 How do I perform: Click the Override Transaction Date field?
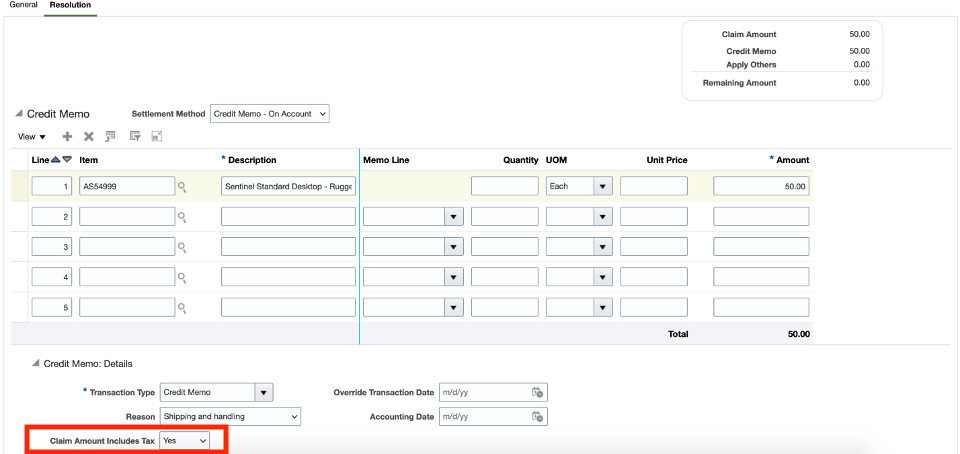point(484,392)
